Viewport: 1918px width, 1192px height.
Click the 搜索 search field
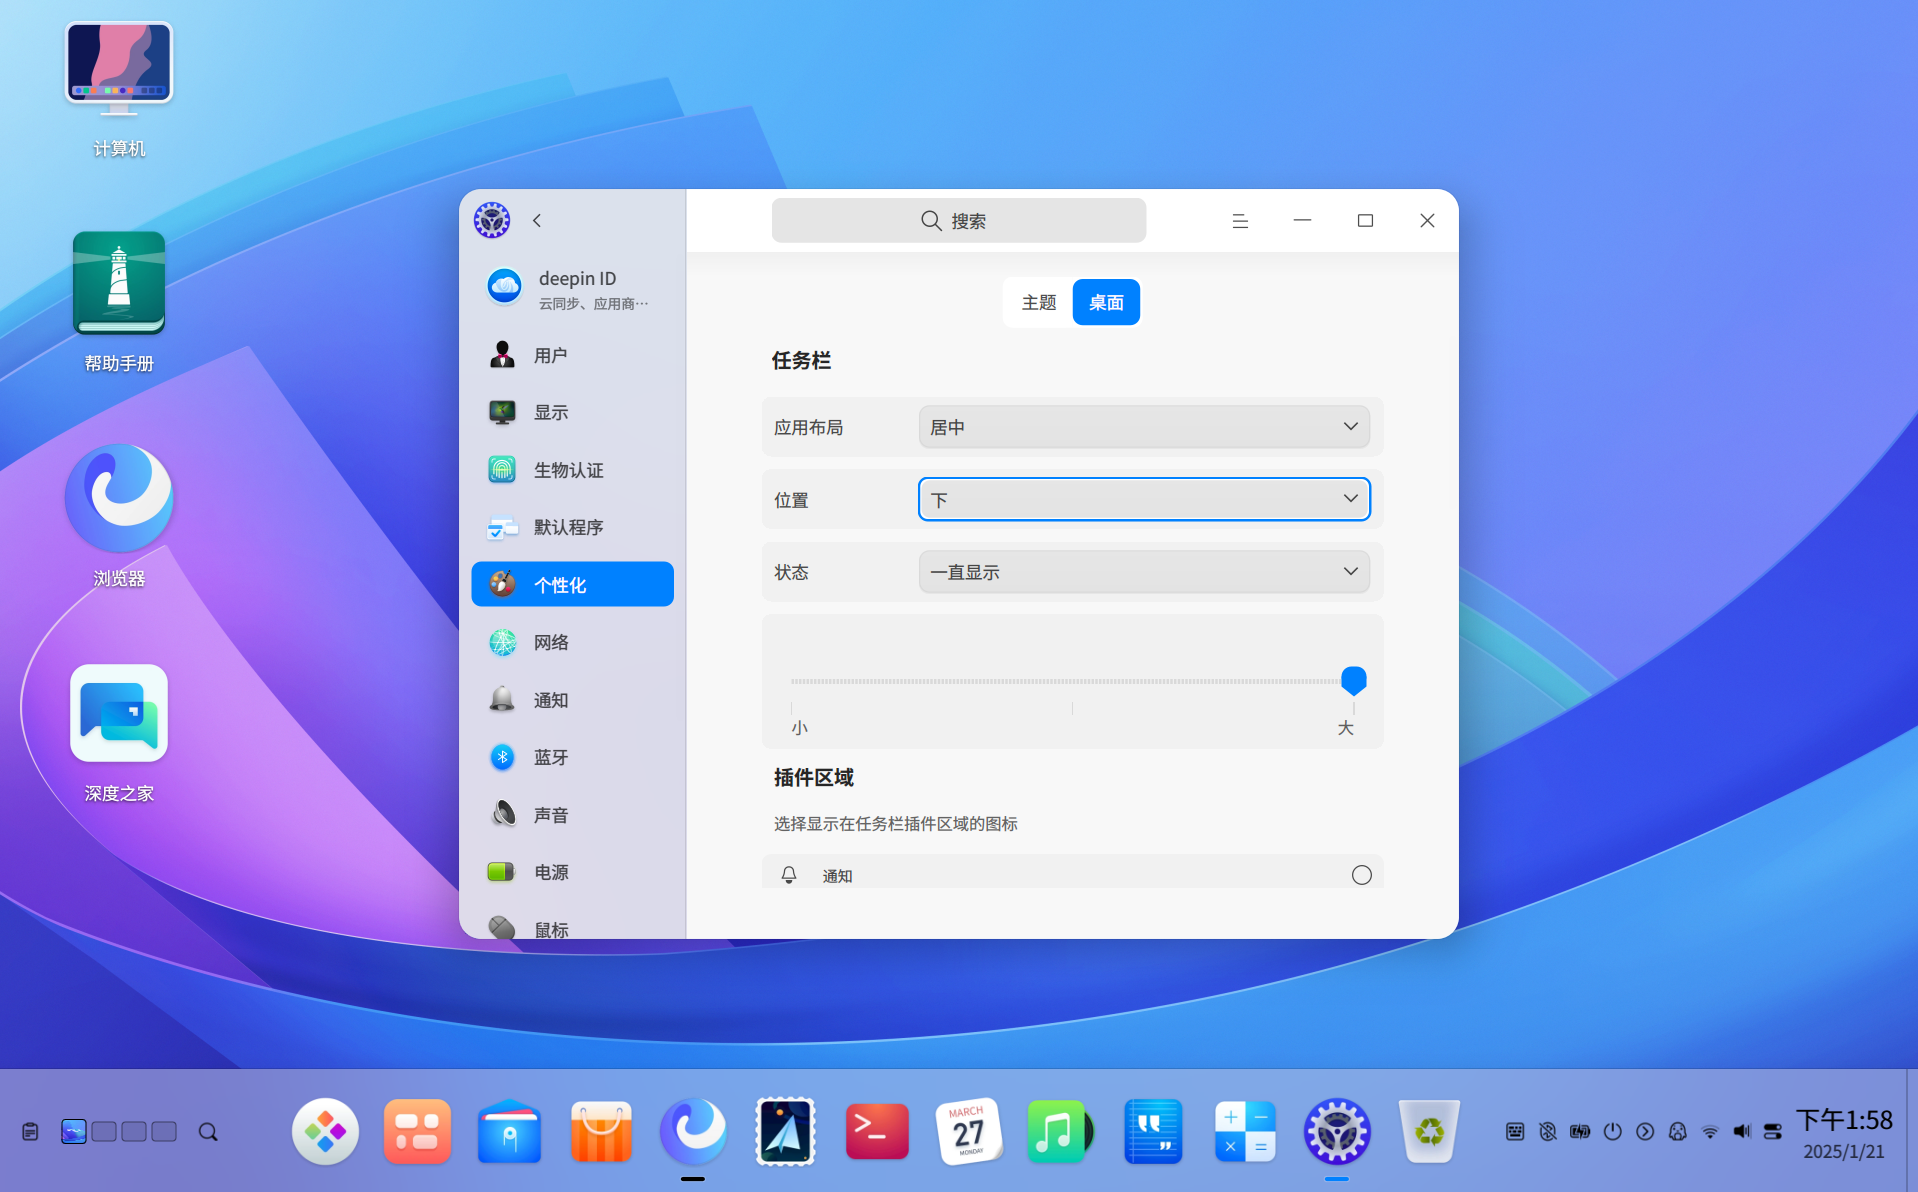[958, 220]
